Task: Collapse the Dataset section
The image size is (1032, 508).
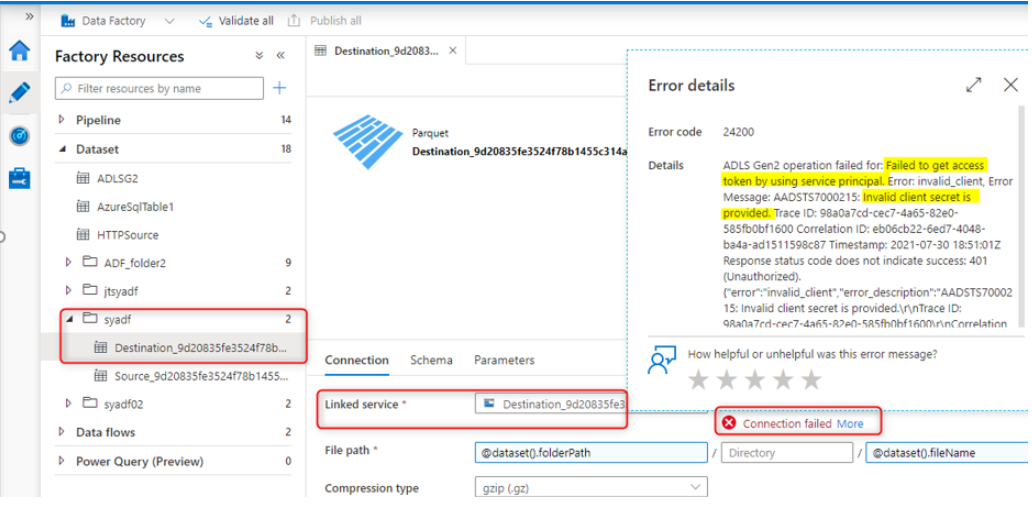Action: 62,149
